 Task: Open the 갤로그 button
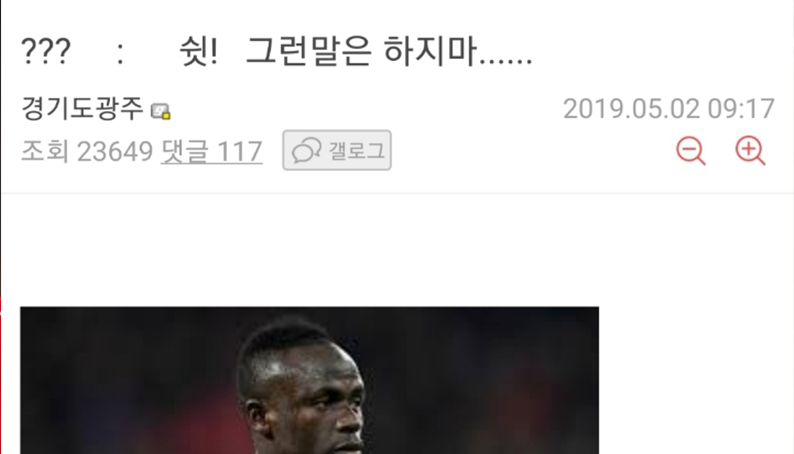tap(337, 150)
